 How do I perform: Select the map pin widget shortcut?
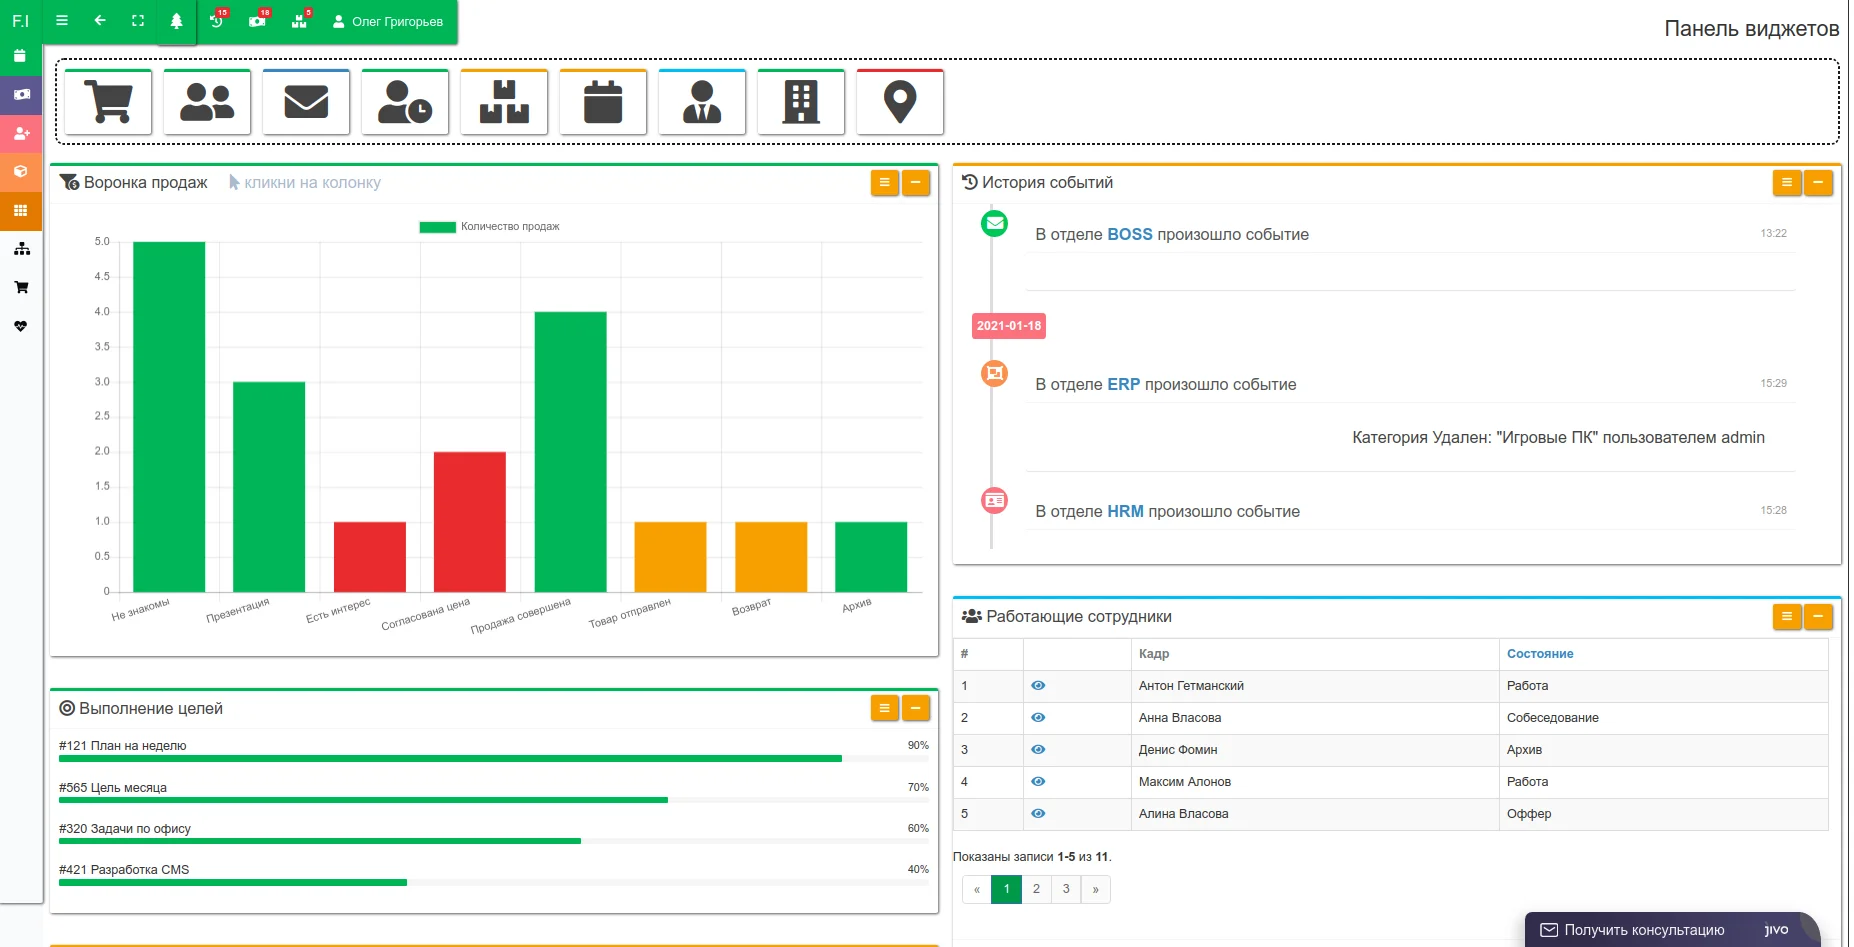(899, 101)
